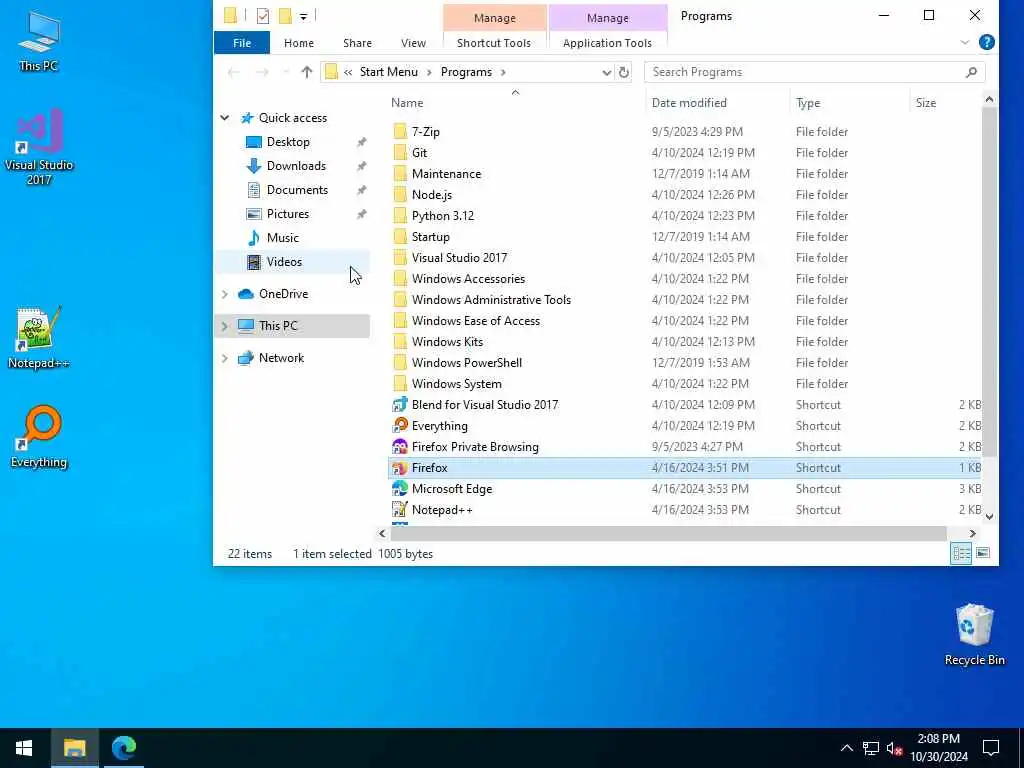Select the Node.js folder row
Image resolution: width=1024 pixels, height=768 pixels.
click(x=686, y=195)
